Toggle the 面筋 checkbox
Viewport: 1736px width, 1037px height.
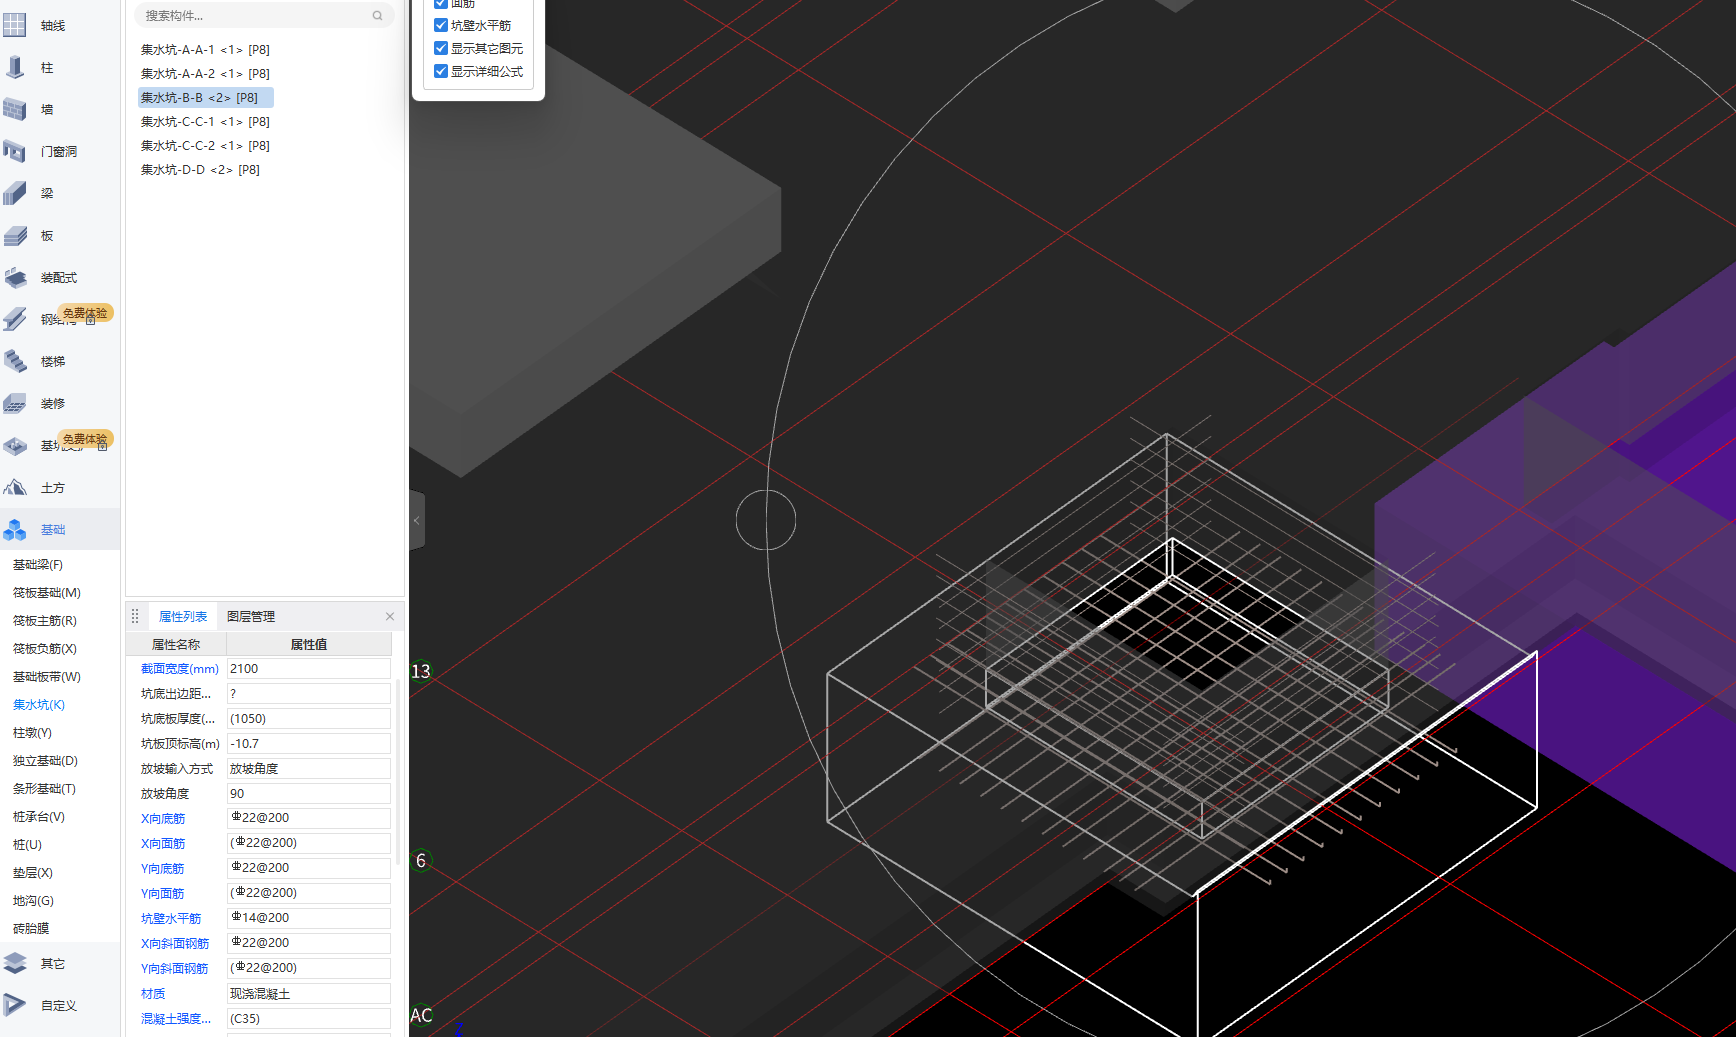tap(440, 3)
